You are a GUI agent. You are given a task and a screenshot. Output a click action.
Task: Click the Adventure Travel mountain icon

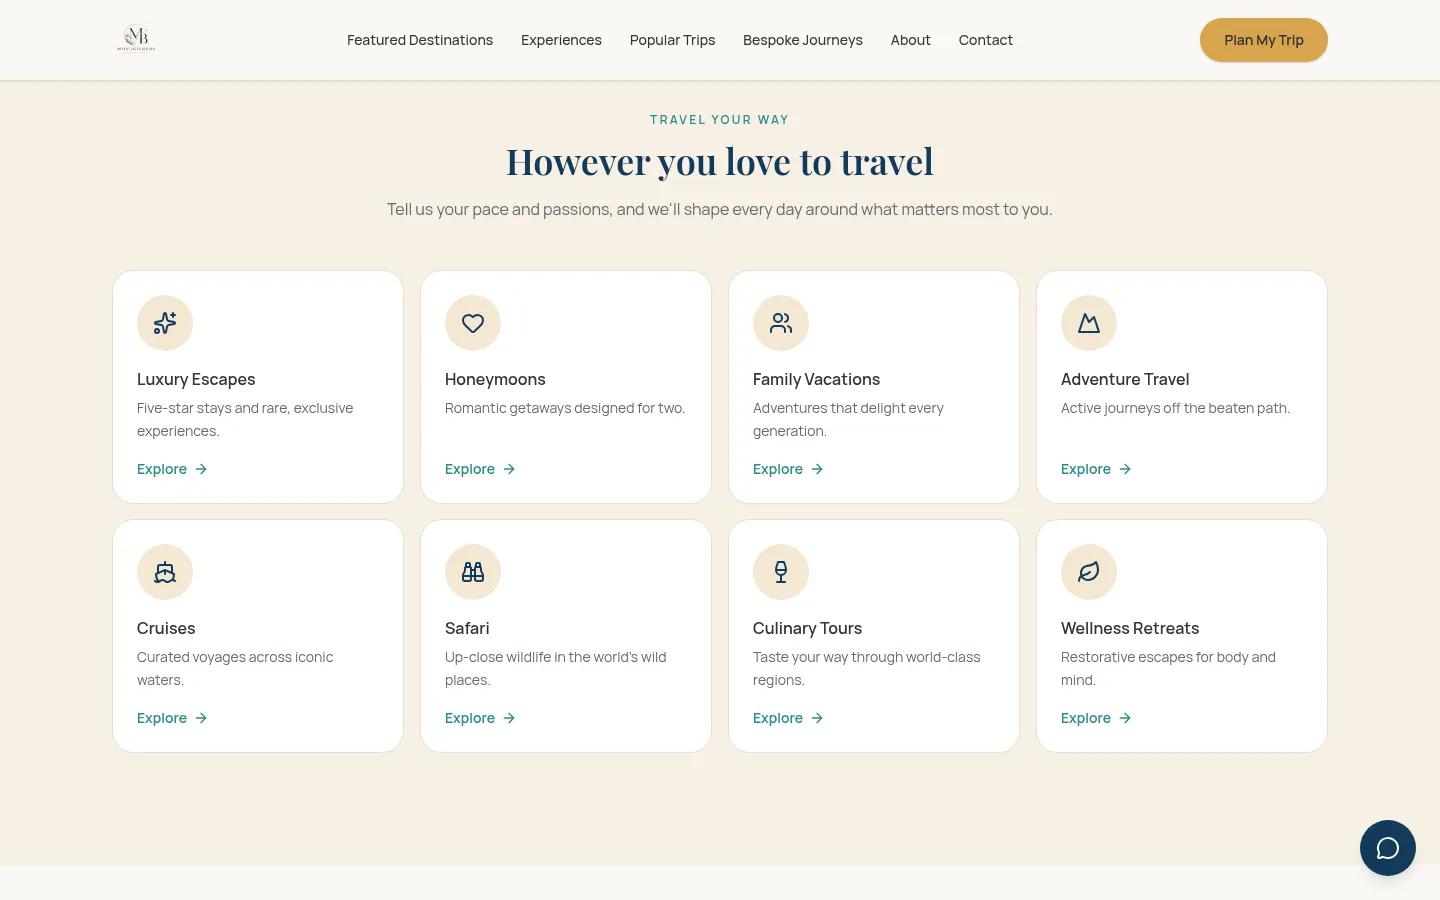pyautogui.click(x=1089, y=323)
